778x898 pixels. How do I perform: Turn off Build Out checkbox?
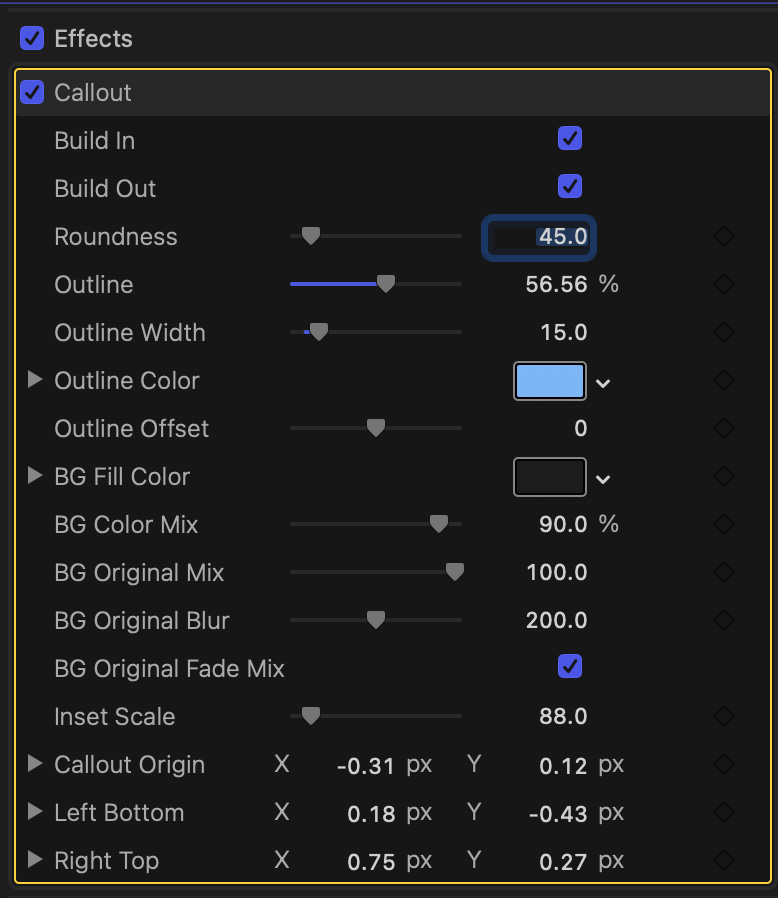click(570, 187)
